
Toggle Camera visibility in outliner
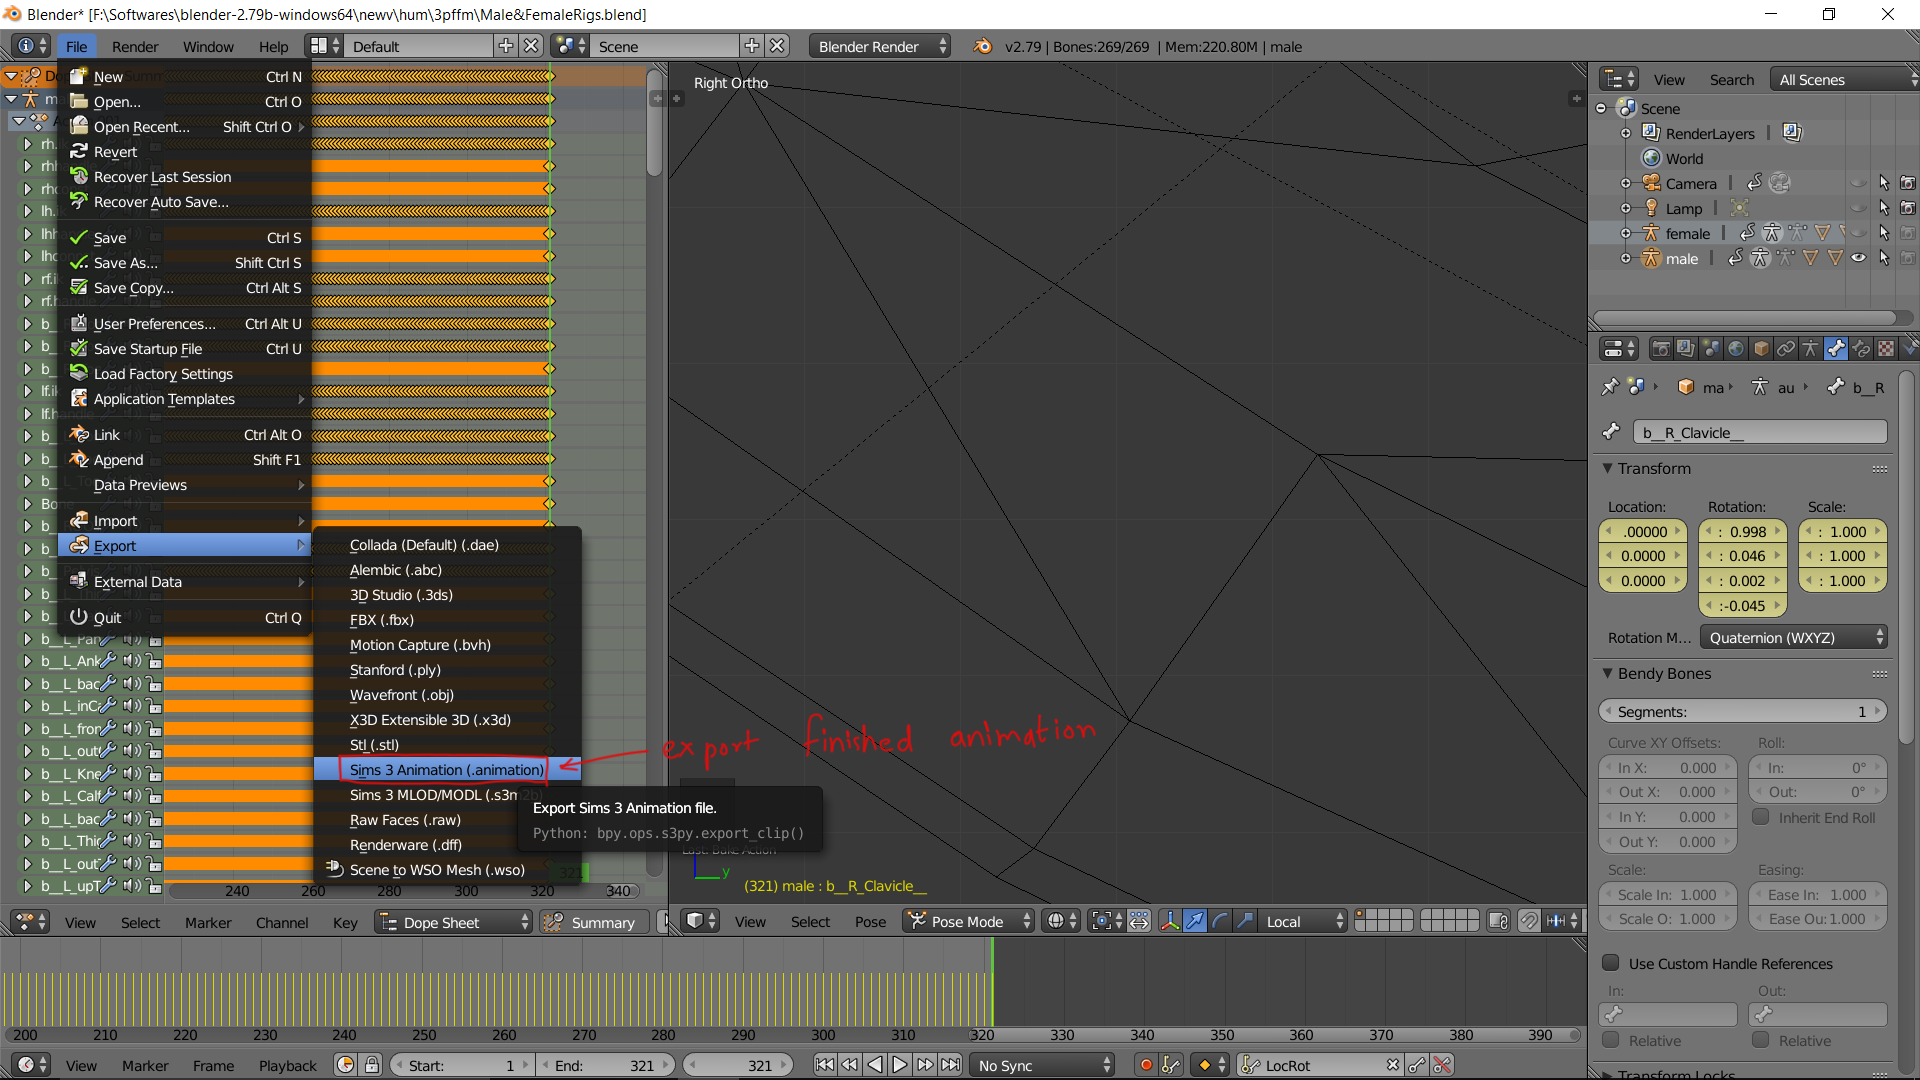[1859, 183]
